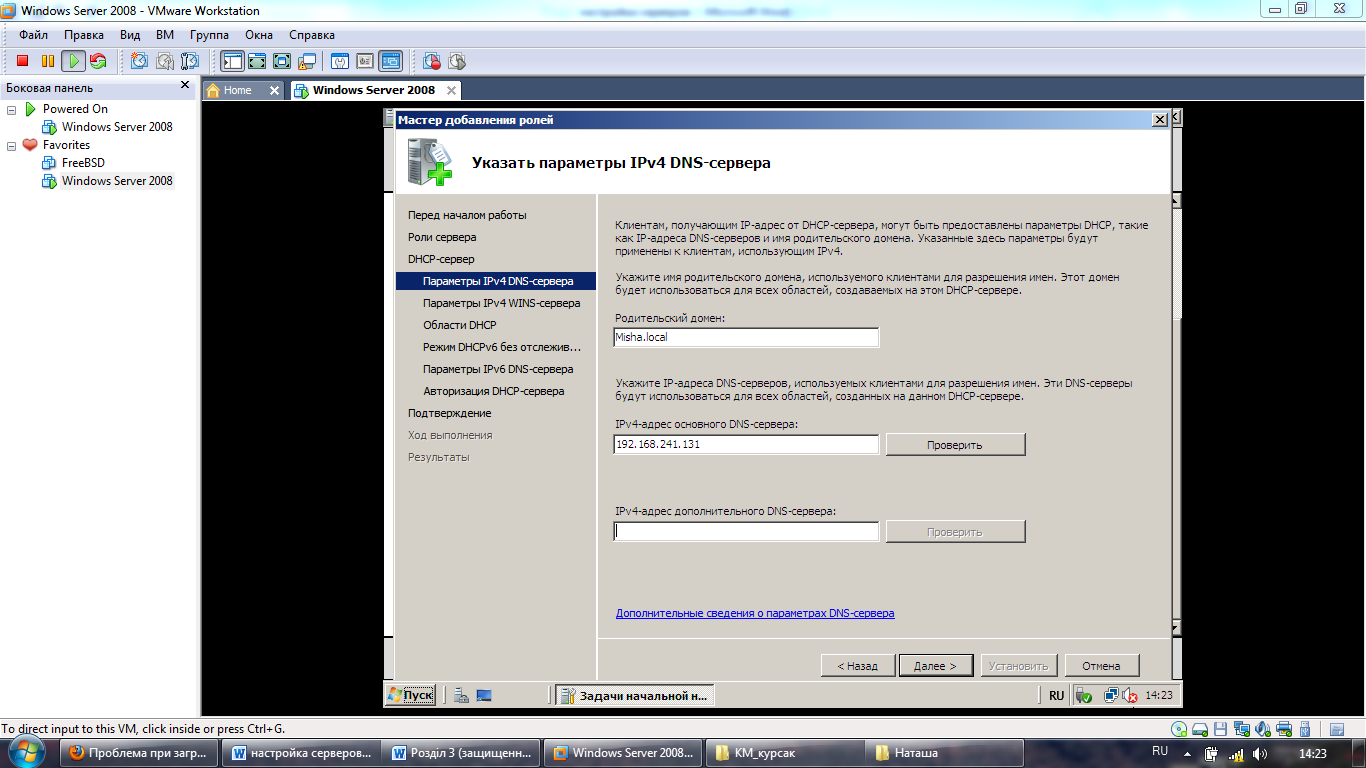
Task: Open the Окна menu
Action: tap(259, 35)
